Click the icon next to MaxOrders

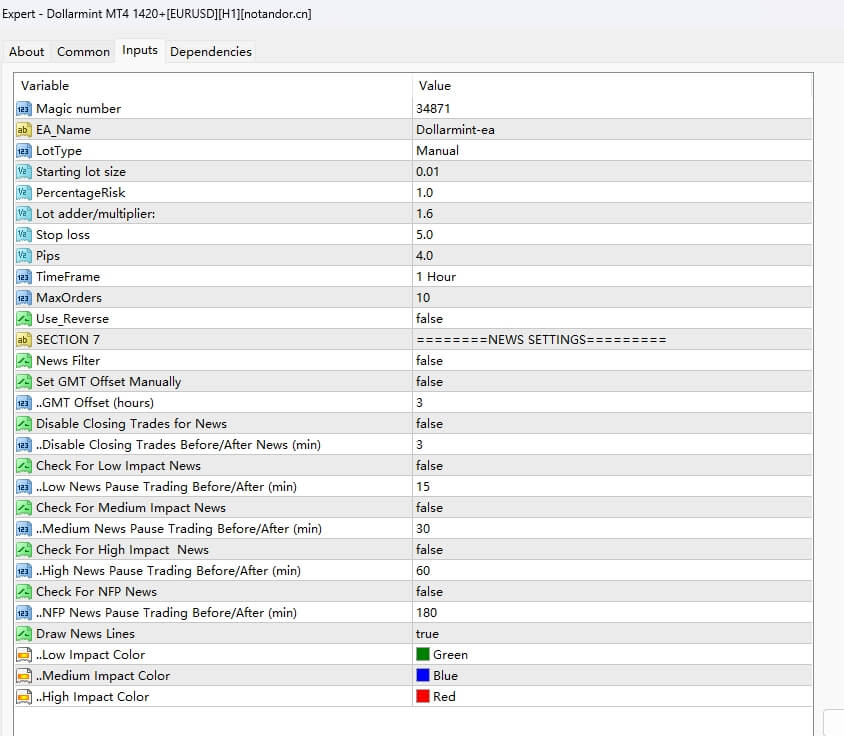(24, 298)
